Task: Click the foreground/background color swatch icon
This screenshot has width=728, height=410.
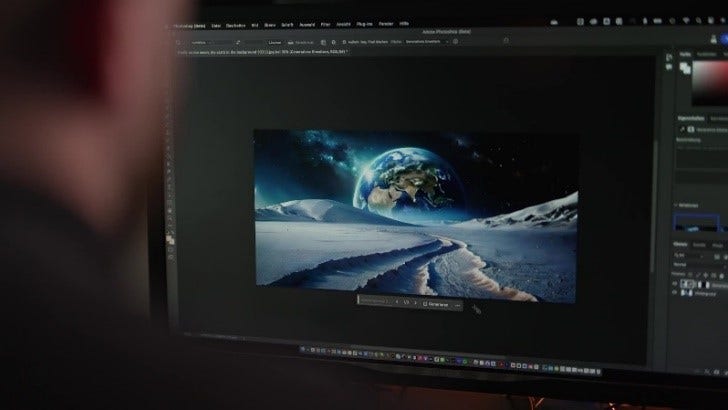Action: click(686, 69)
